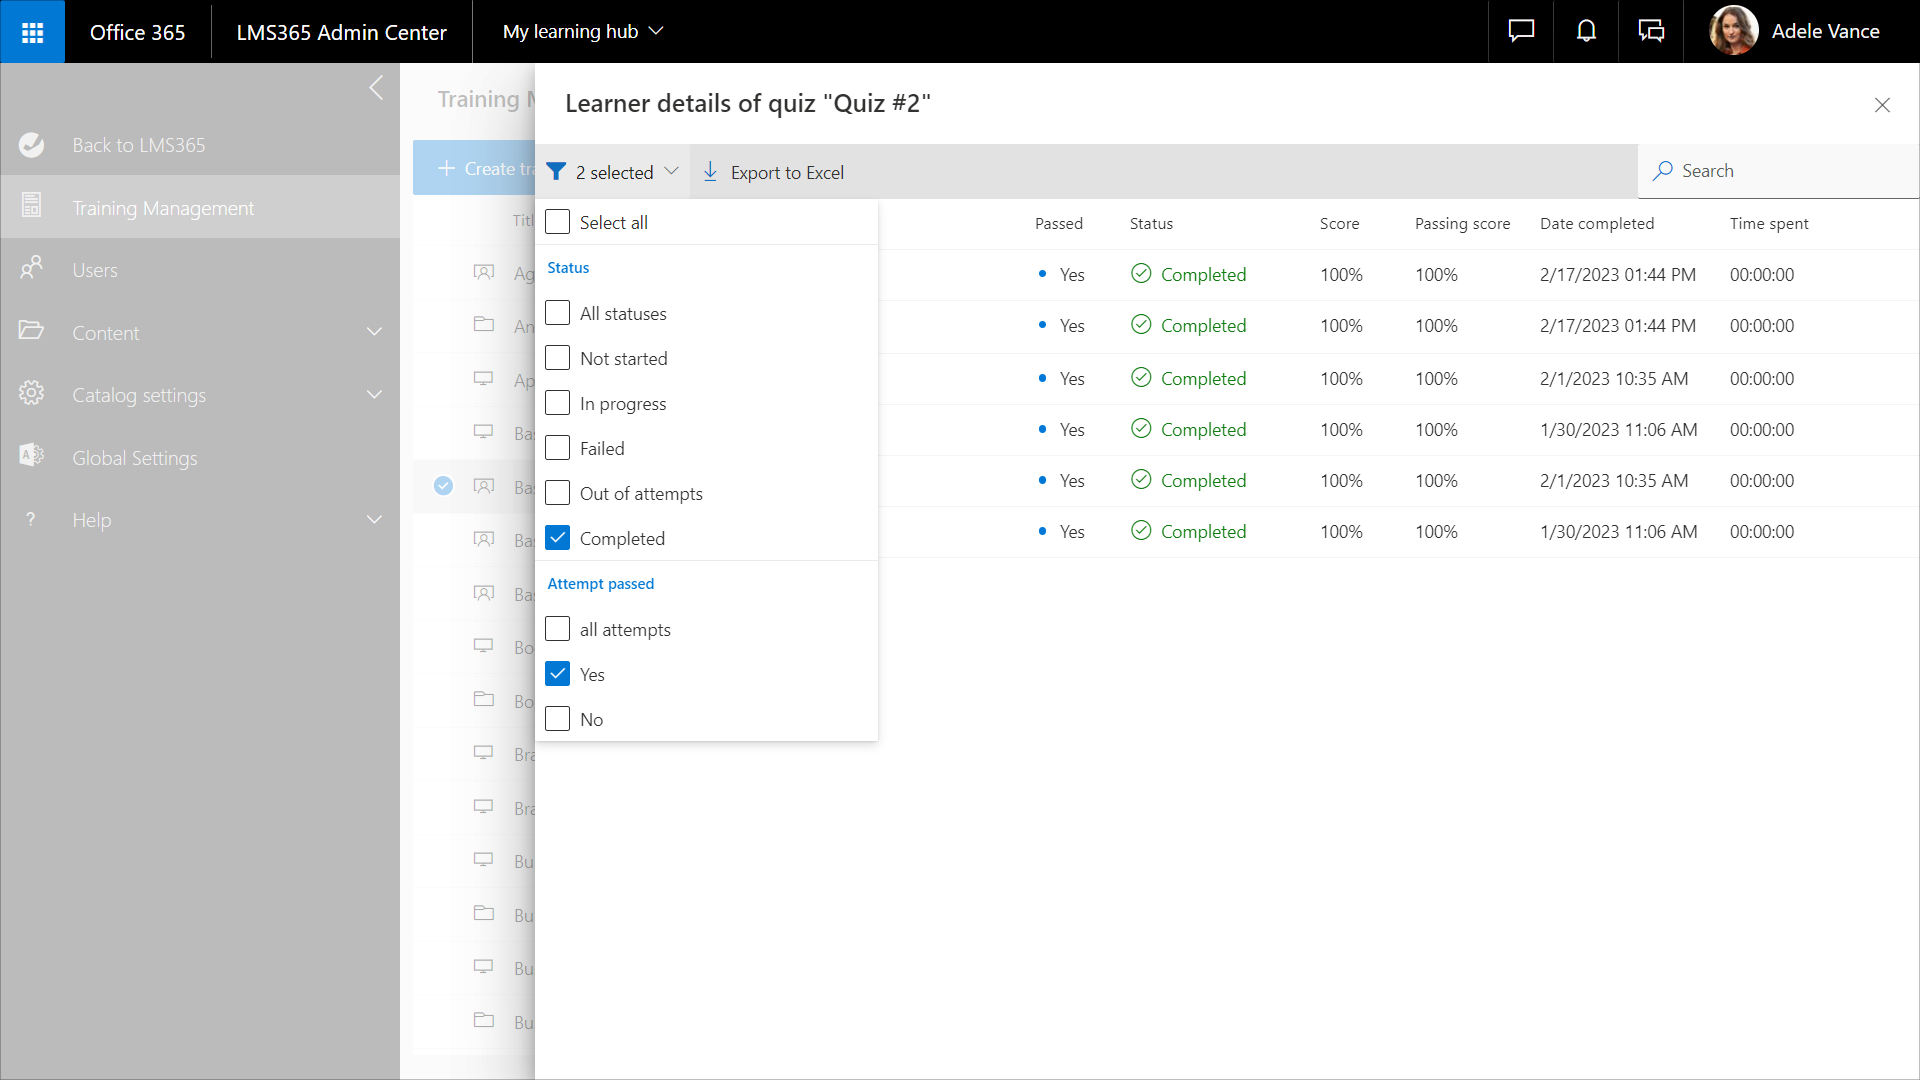Click Adele Vance profile picture
The image size is (1920, 1080).
[1734, 31]
